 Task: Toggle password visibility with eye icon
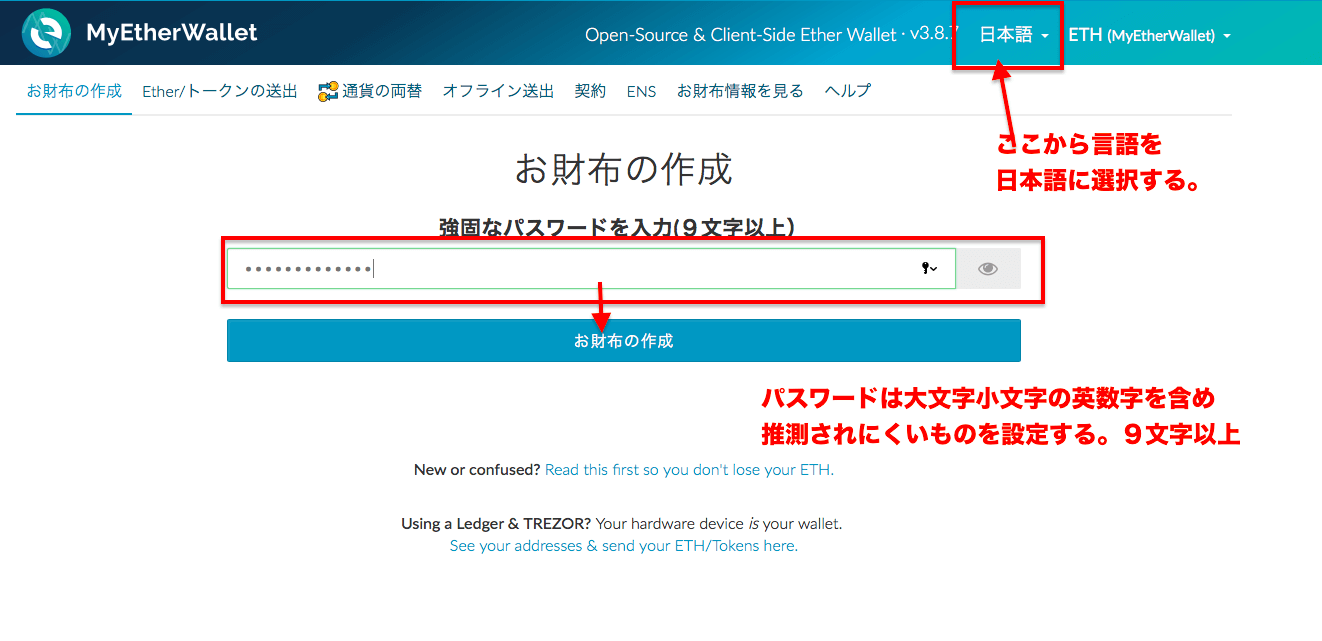pos(988,269)
